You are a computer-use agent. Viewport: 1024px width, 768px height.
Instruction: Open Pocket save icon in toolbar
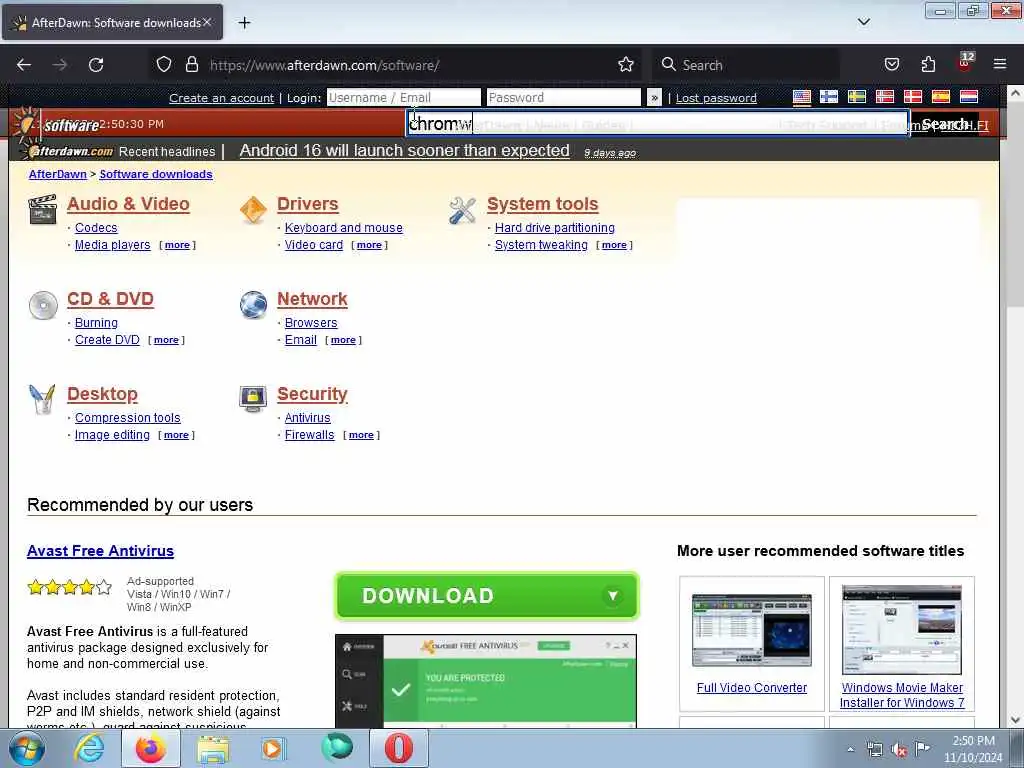[891, 65]
